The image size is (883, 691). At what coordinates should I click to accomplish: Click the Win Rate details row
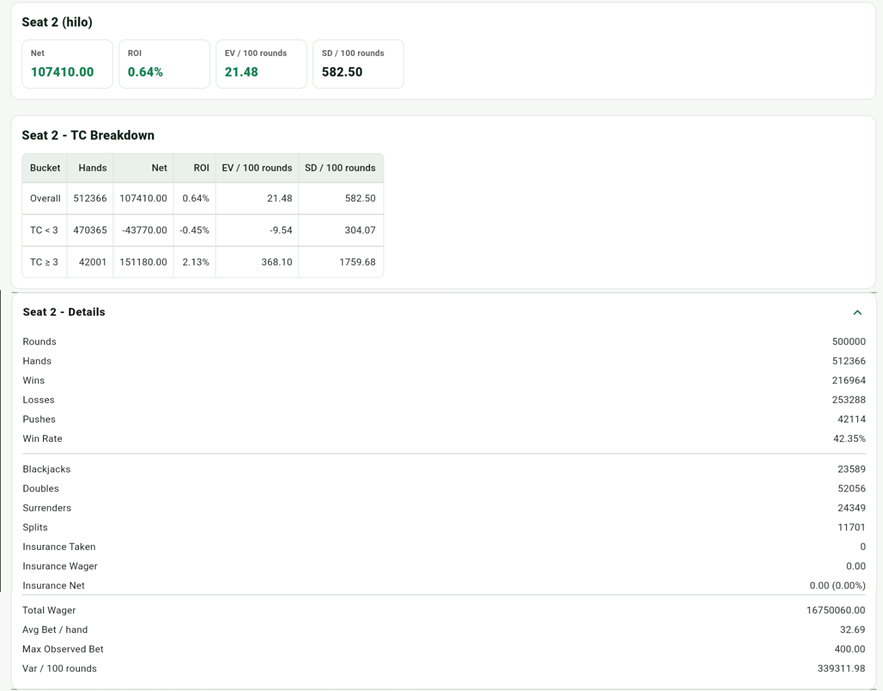click(x=444, y=439)
